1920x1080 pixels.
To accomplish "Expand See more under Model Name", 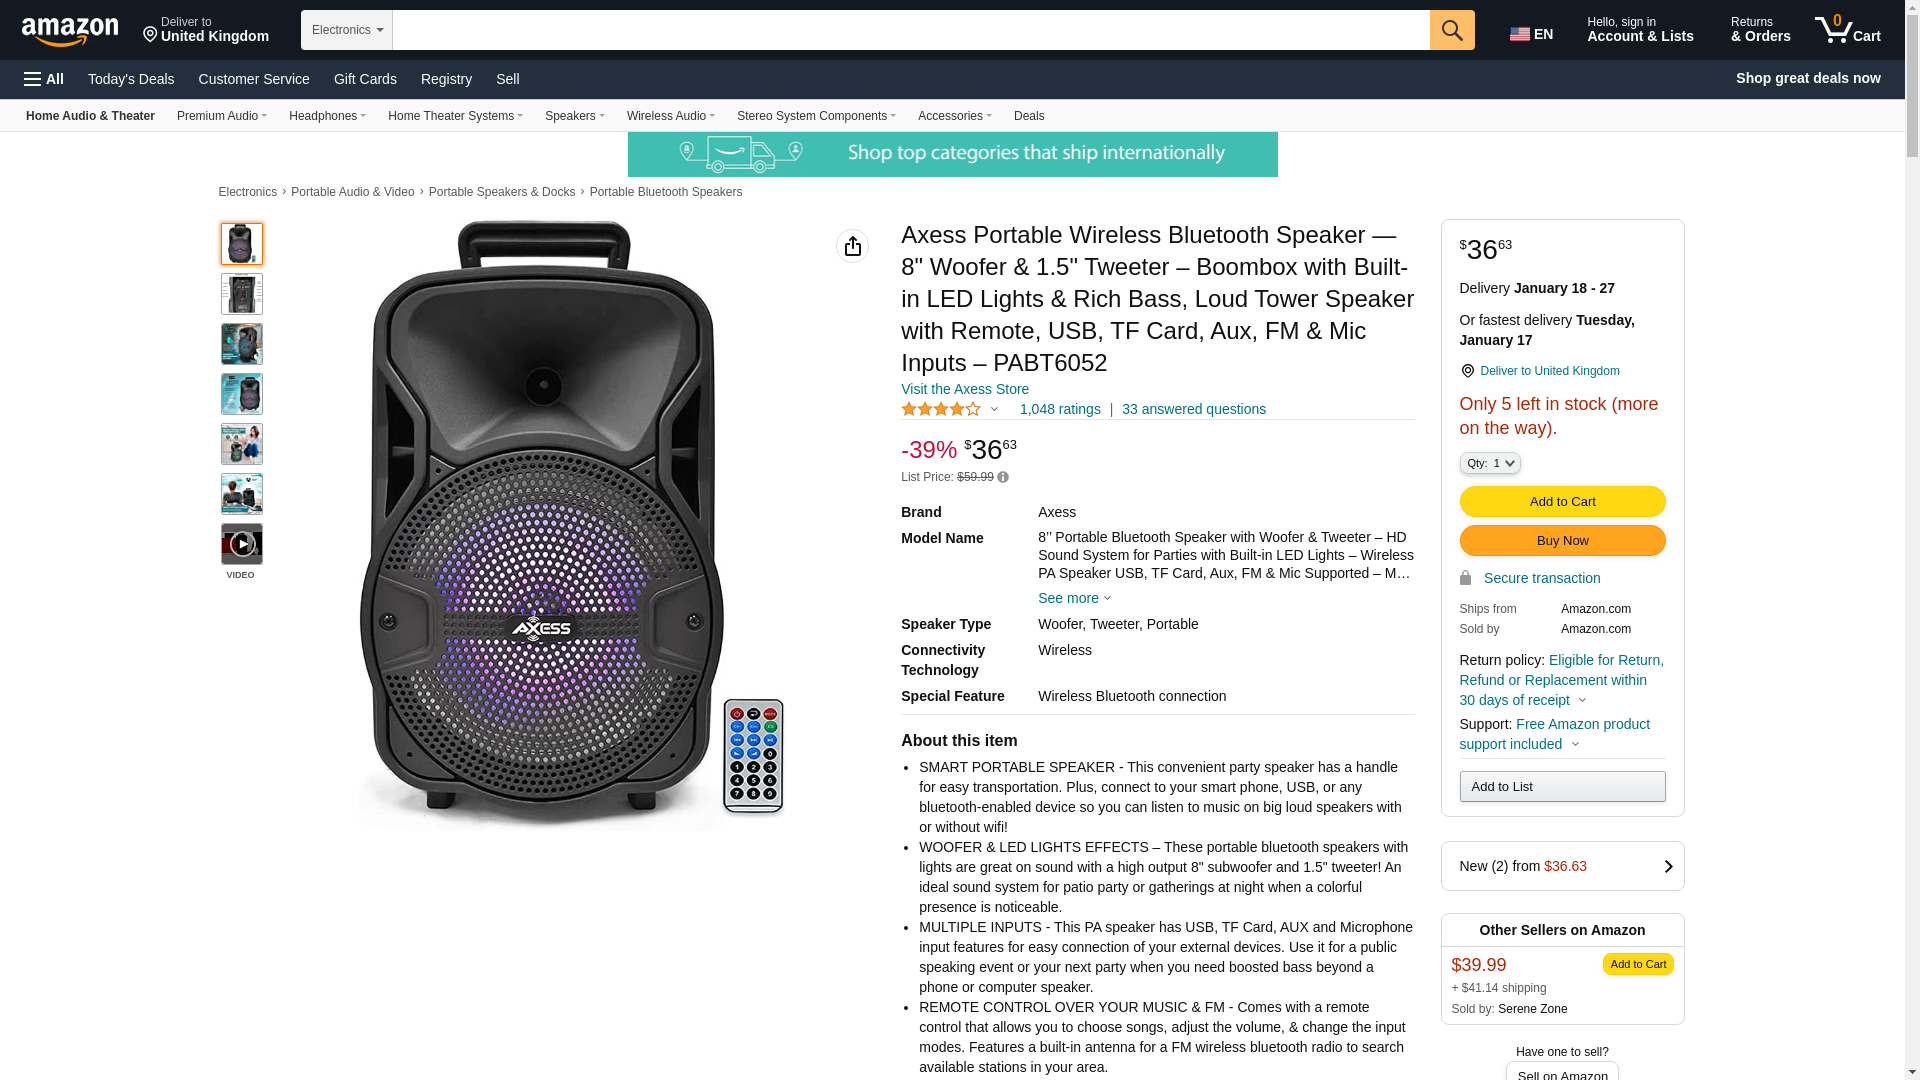I will (1074, 598).
